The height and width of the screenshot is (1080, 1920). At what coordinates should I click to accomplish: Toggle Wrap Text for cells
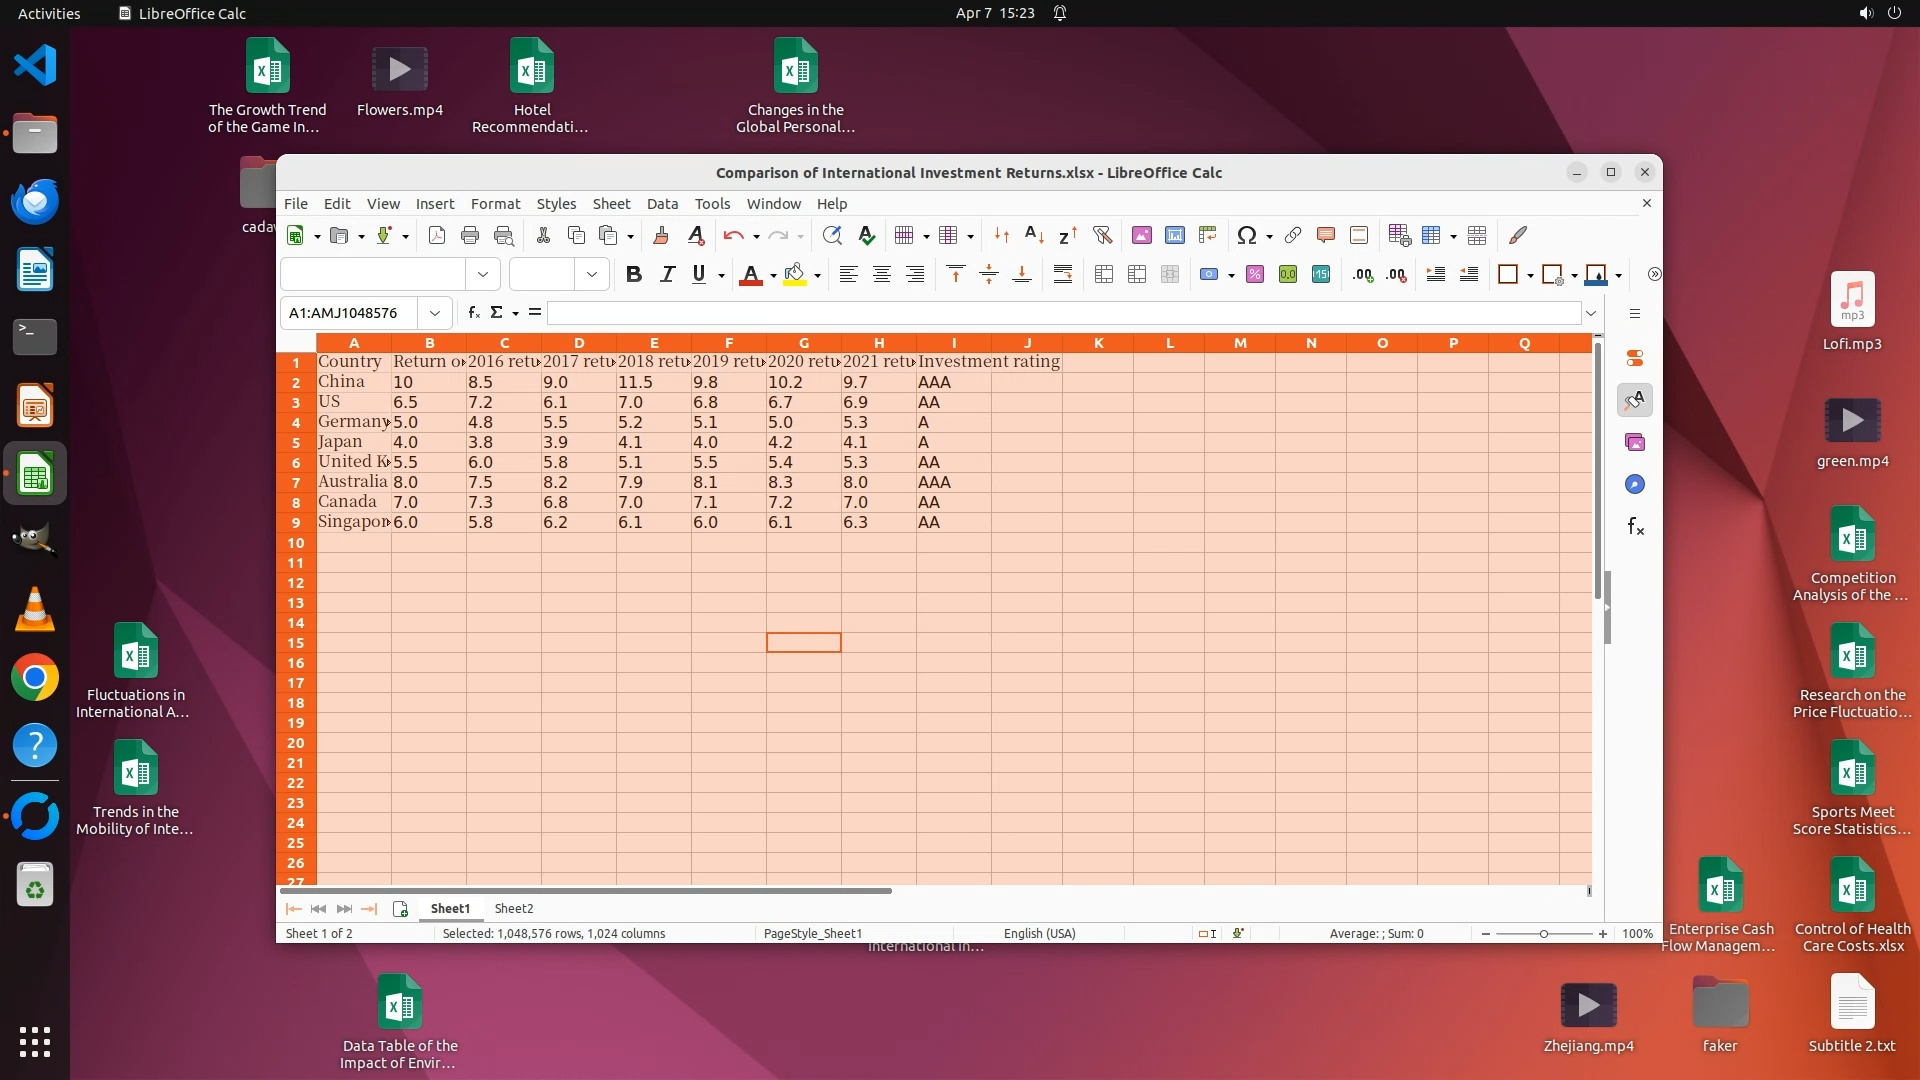click(x=1063, y=275)
